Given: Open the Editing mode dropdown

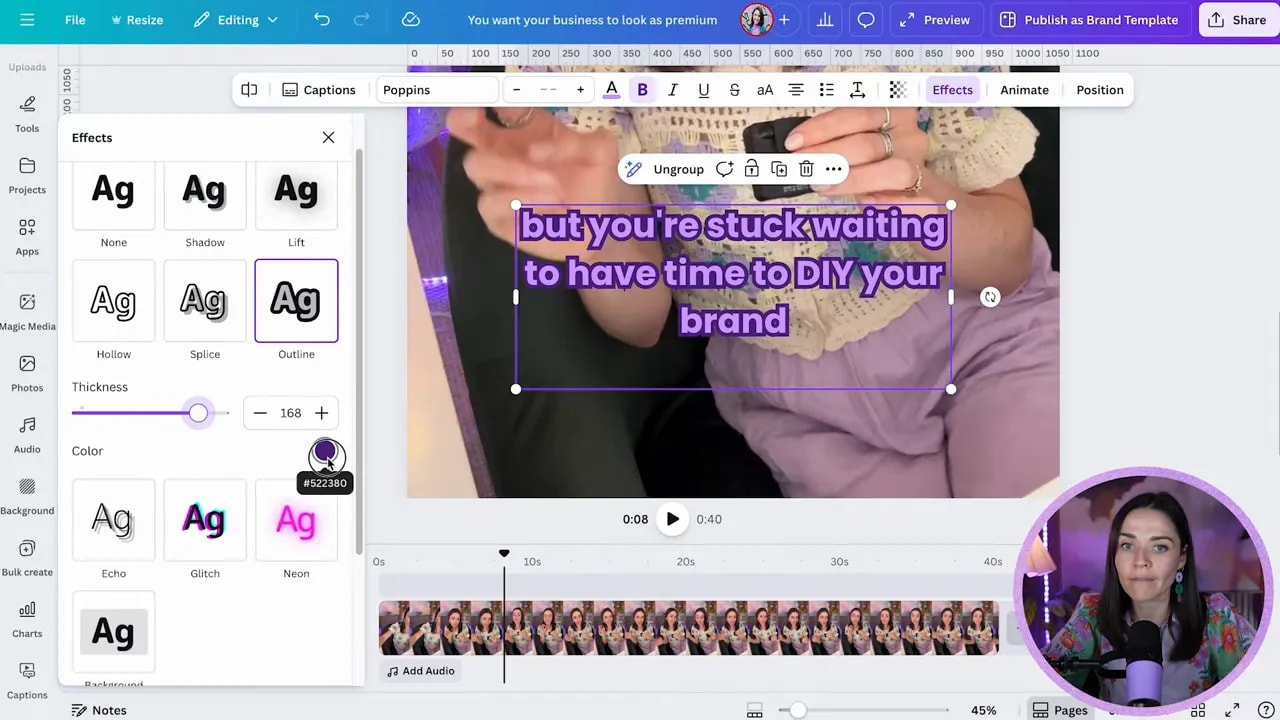Looking at the screenshot, I should [x=236, y=19].
